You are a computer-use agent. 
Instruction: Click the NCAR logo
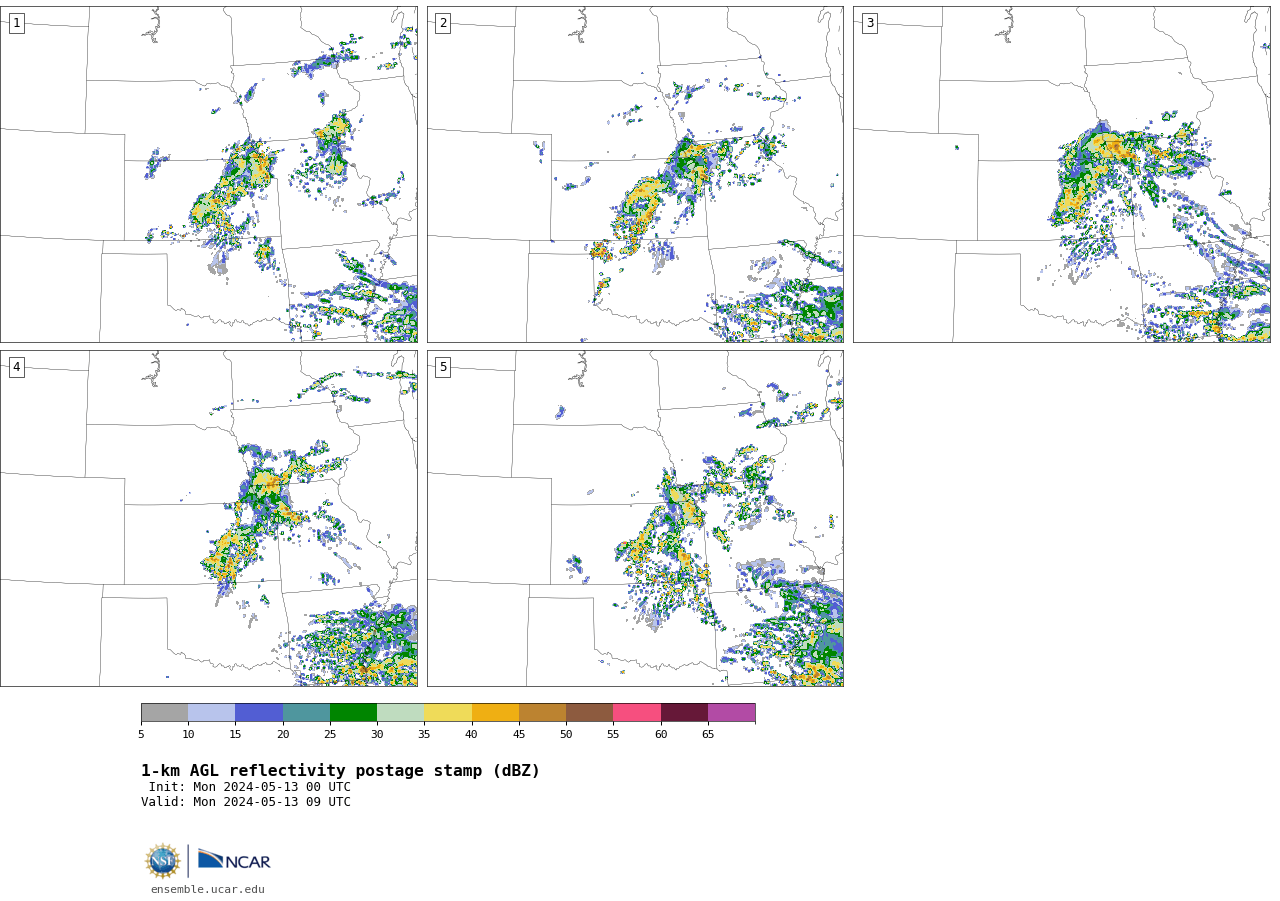click(x=234, y=860)
